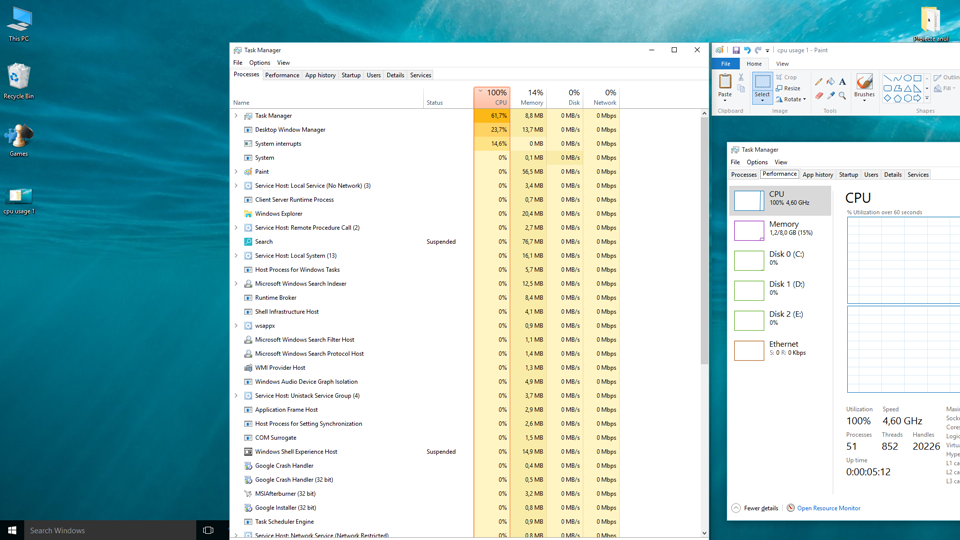The image size is (960, 540).
Task: Sort processes by the CPU column header
Action: point(492,97)
